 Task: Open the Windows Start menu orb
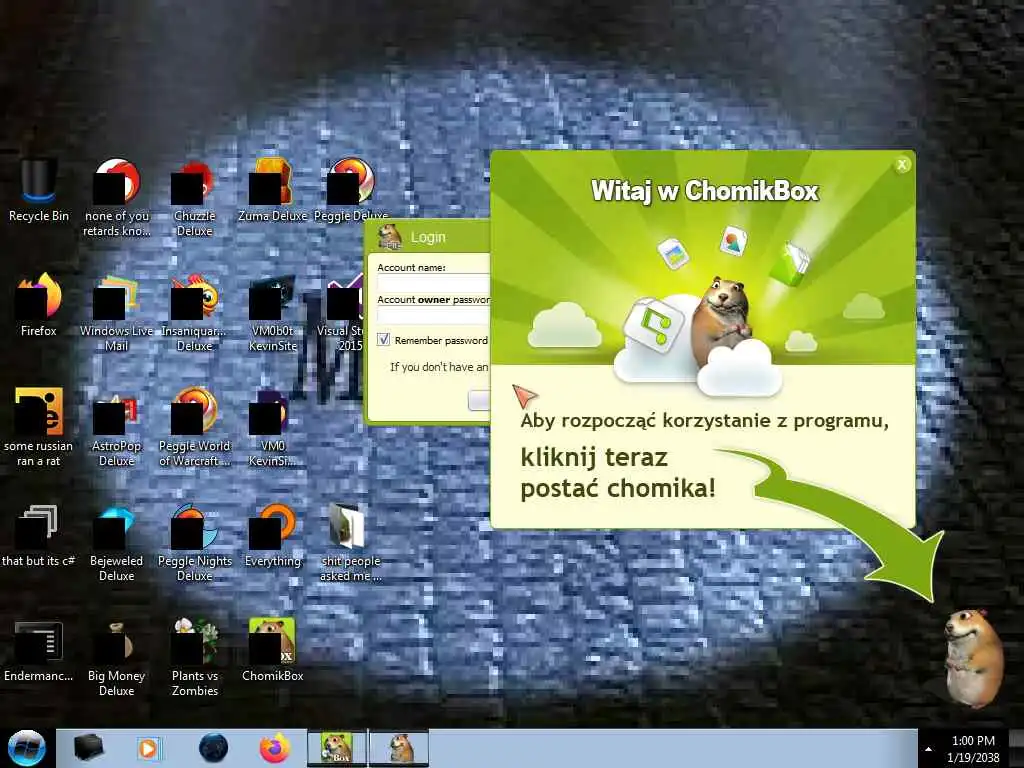point(26,748)
